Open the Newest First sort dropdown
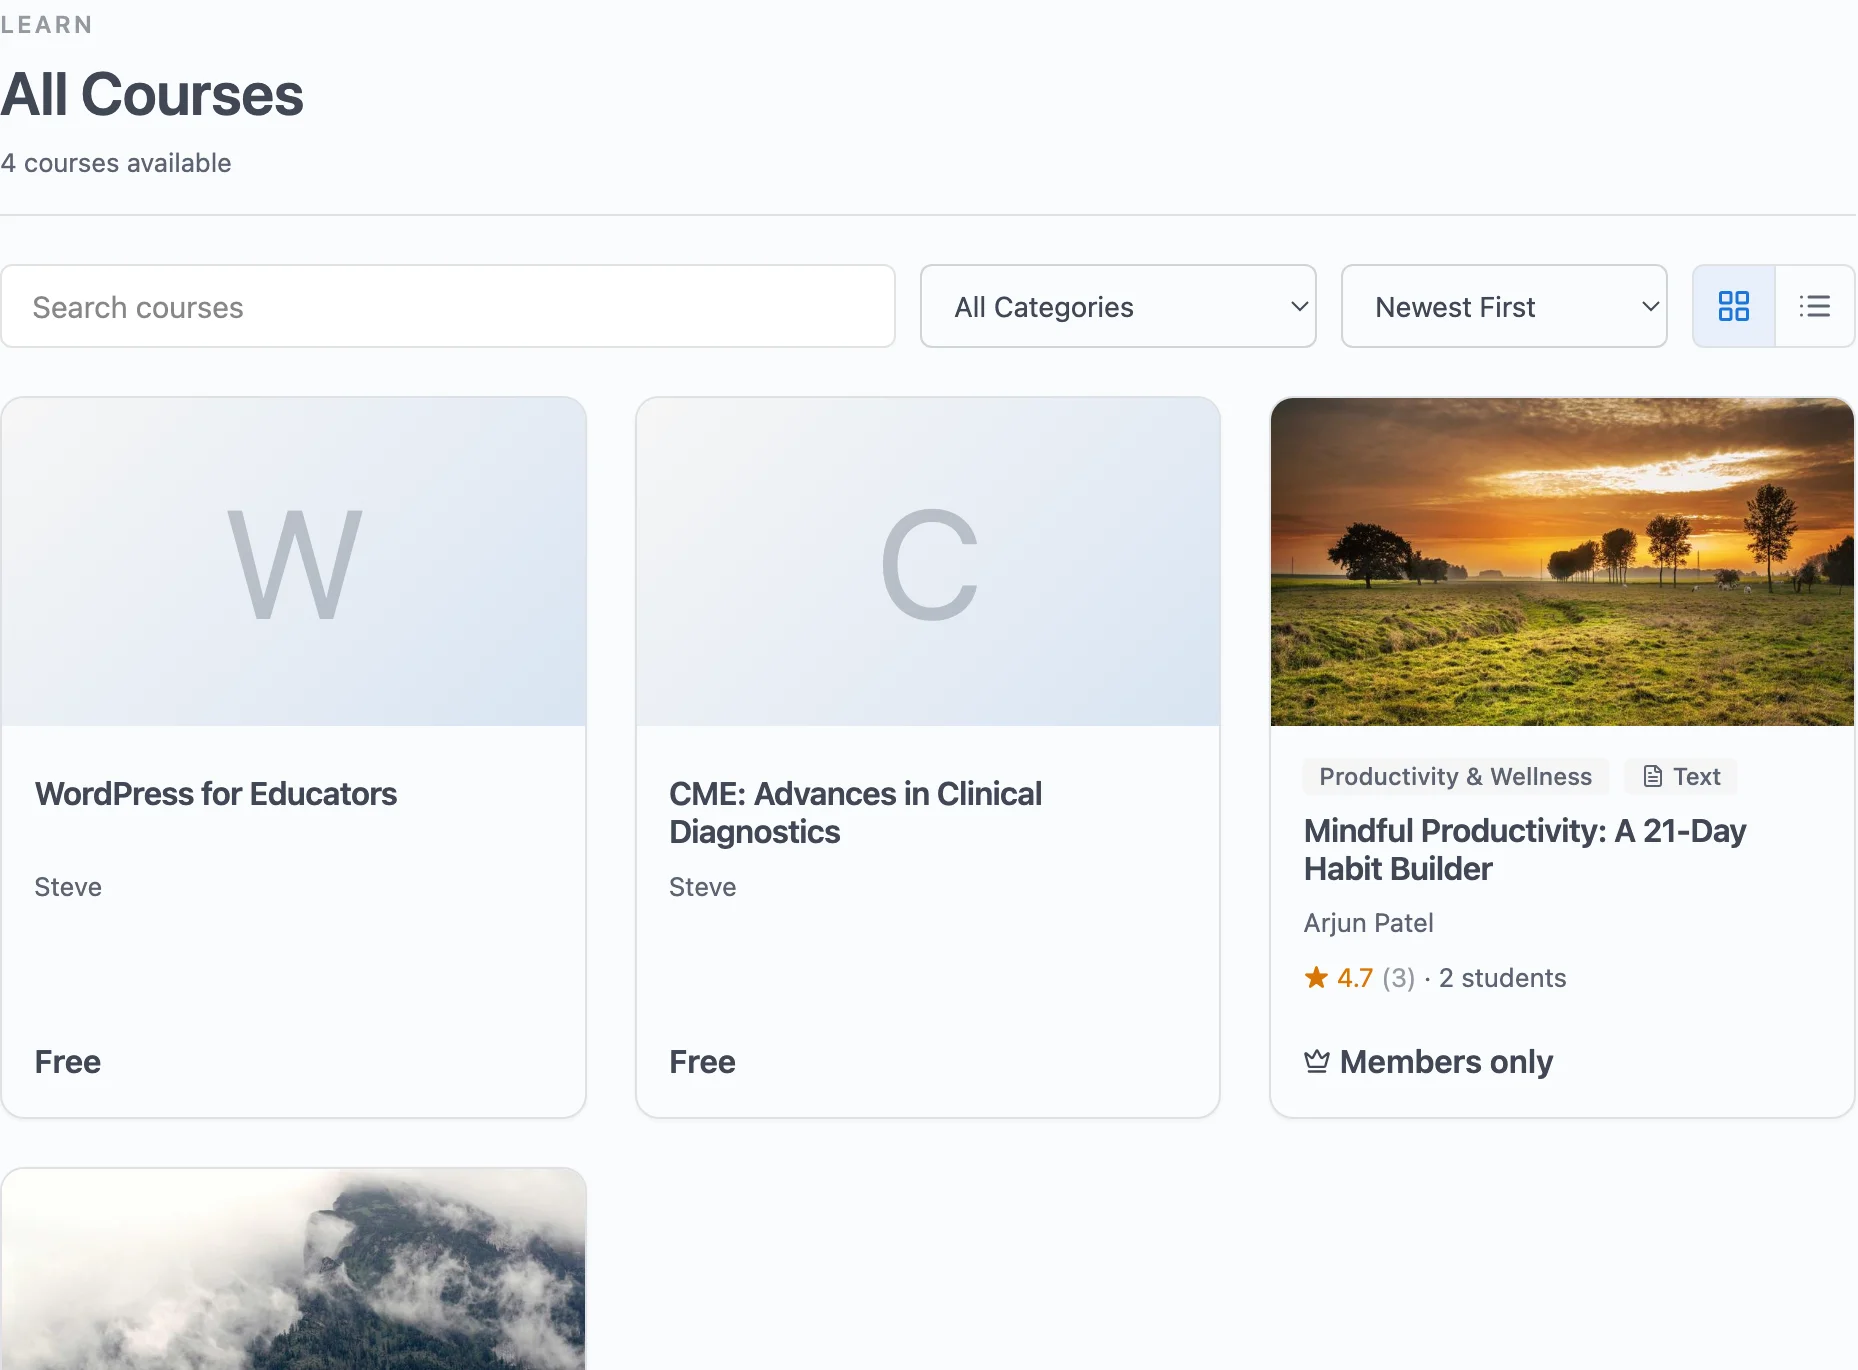 click(x=1504, y=306)
